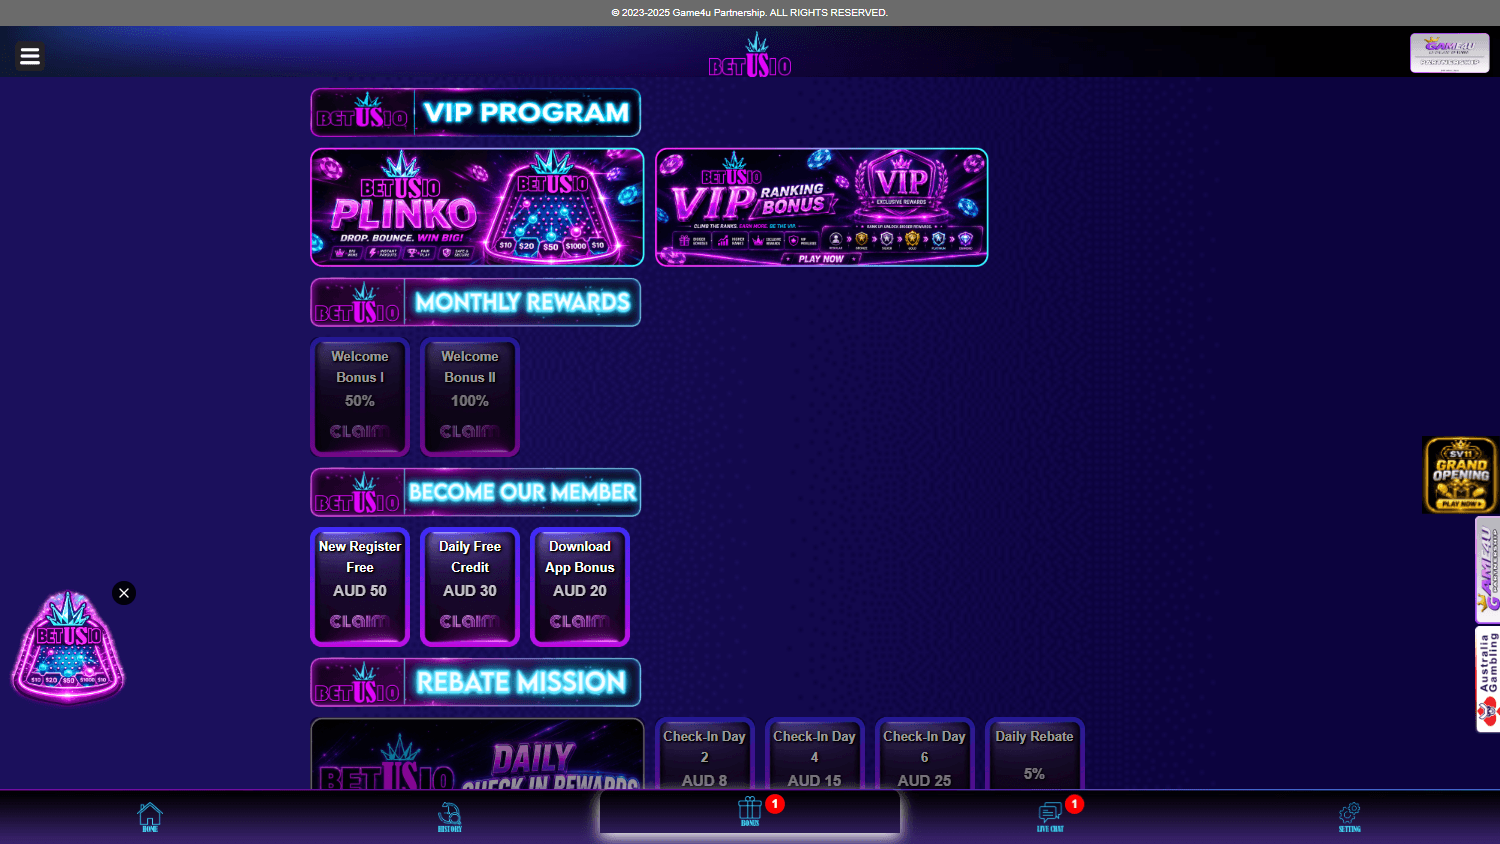Viewport: 1500px width, 844px height.
Task: Claim Welcome Bonus I 50%
Action: (360, 397)
